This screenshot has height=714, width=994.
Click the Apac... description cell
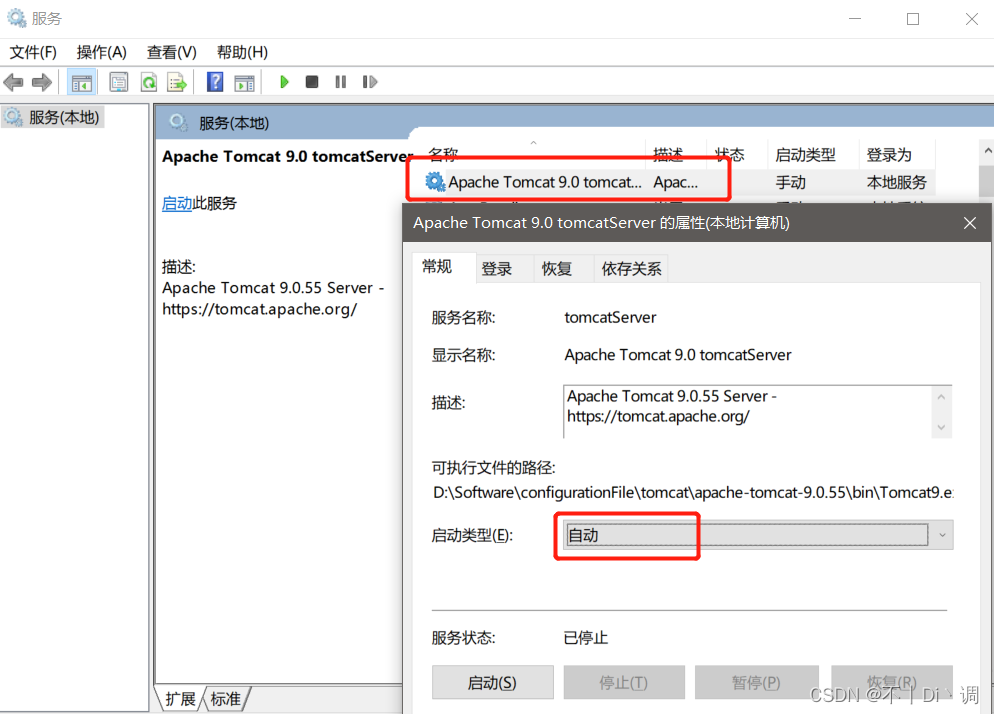[675, 183]
